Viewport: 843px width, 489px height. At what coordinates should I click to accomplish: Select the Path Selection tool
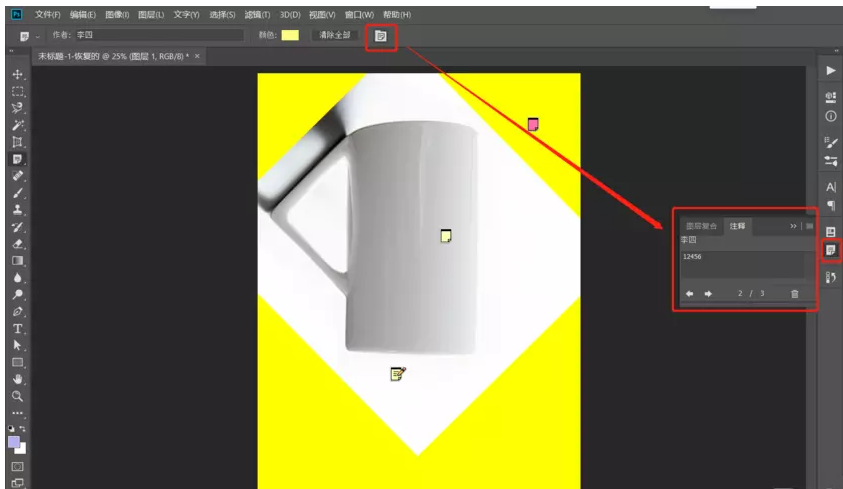click(x=17, y=346)
